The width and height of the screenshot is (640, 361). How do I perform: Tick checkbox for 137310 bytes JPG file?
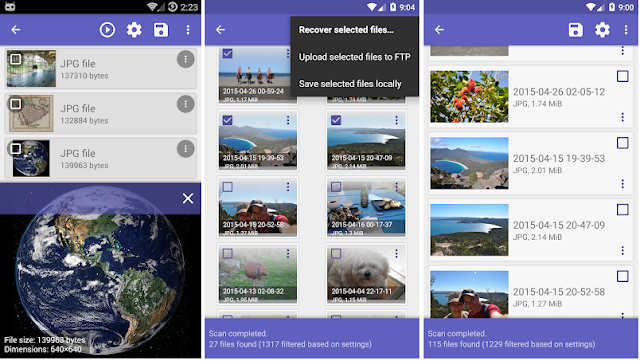click(x=16, y=59)
